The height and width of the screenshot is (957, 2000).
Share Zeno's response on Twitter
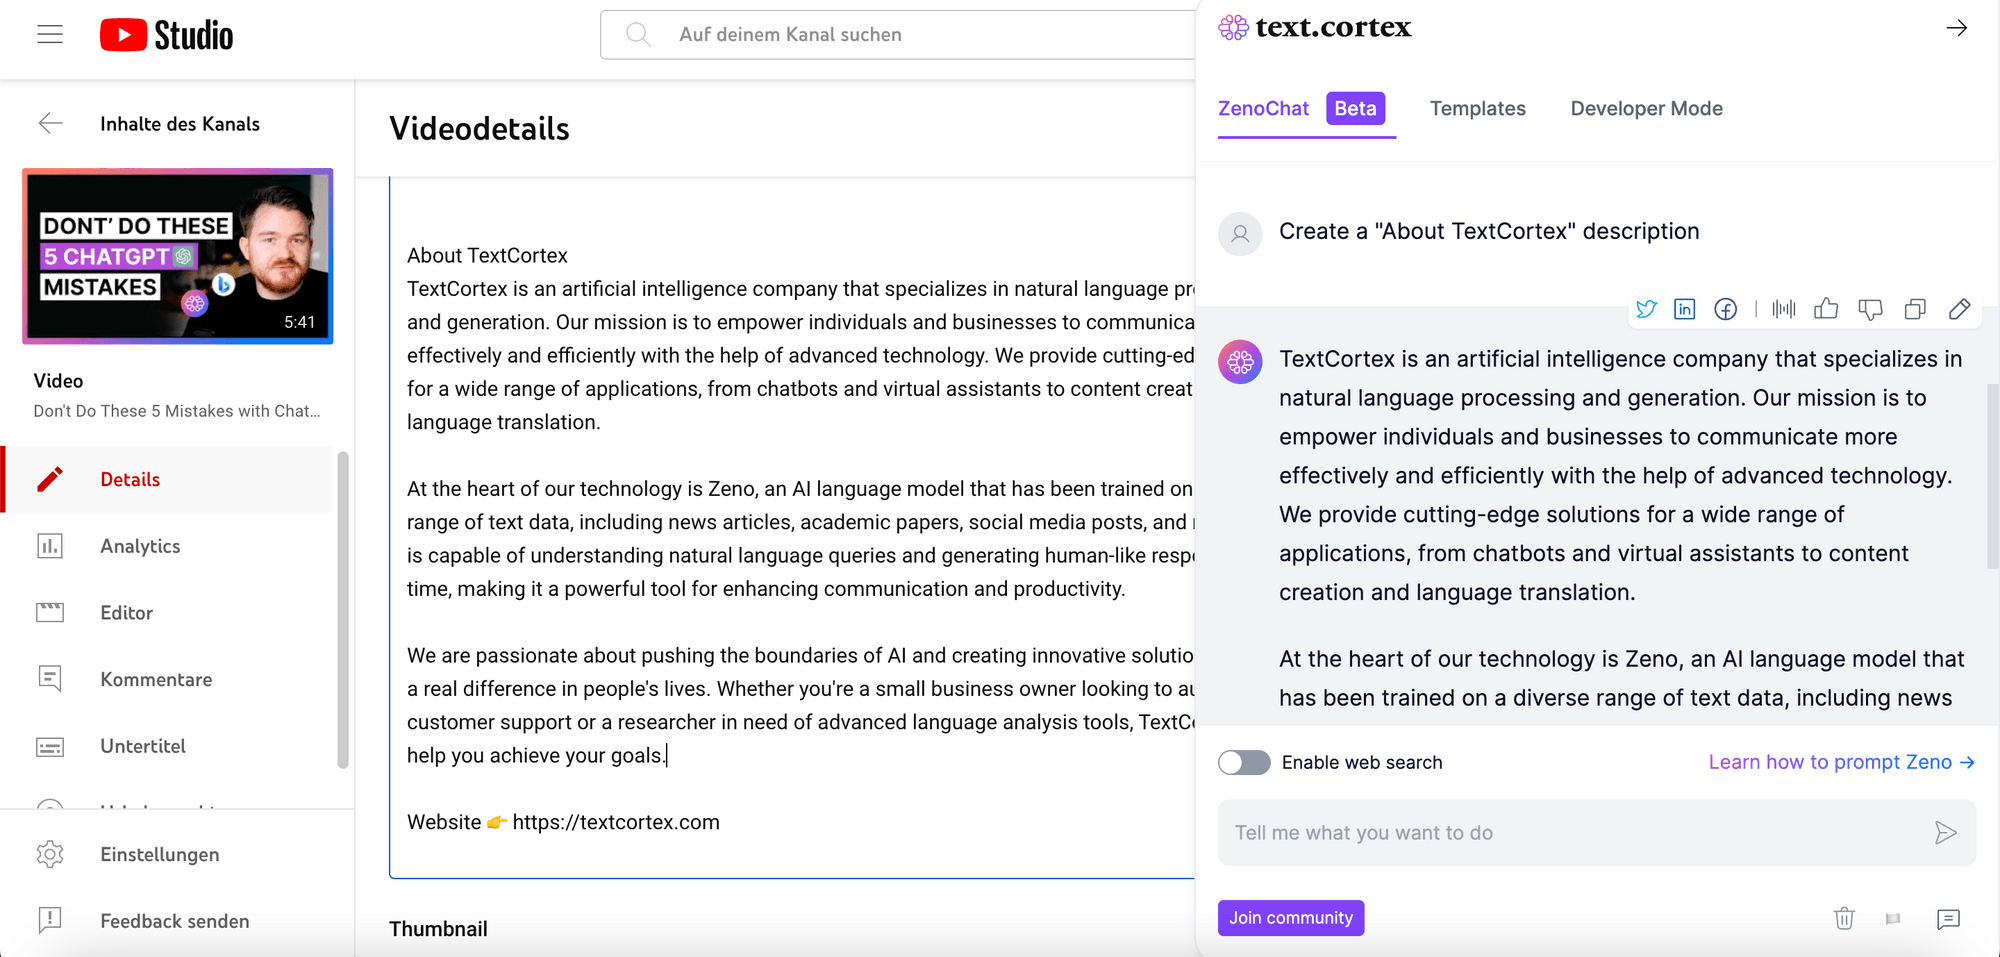[x=1646, y=309]
